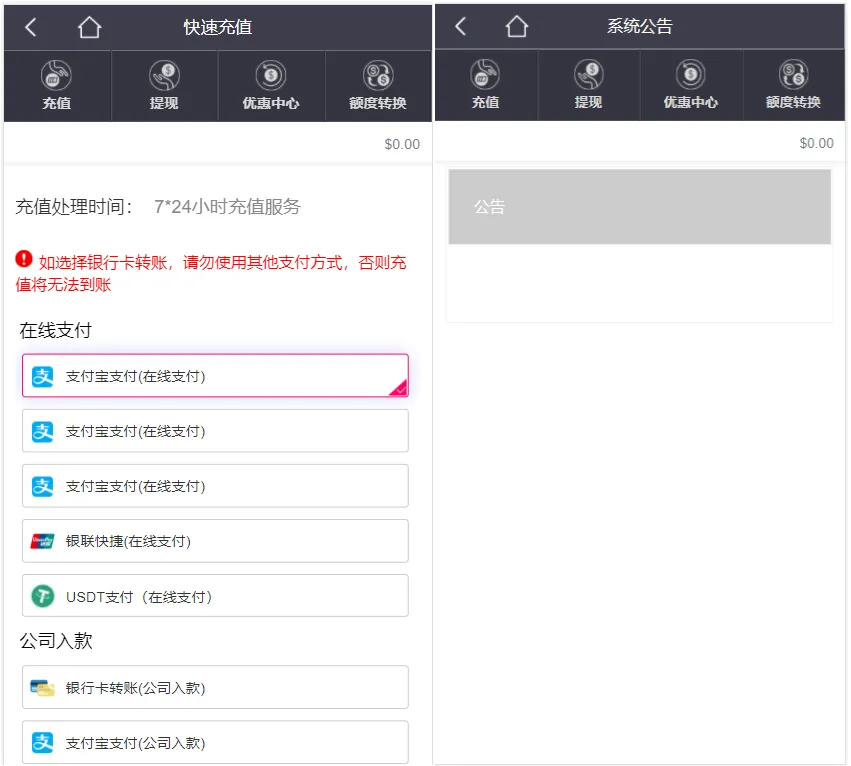Select 银行卡转账 company deposit method

point(215,687)
